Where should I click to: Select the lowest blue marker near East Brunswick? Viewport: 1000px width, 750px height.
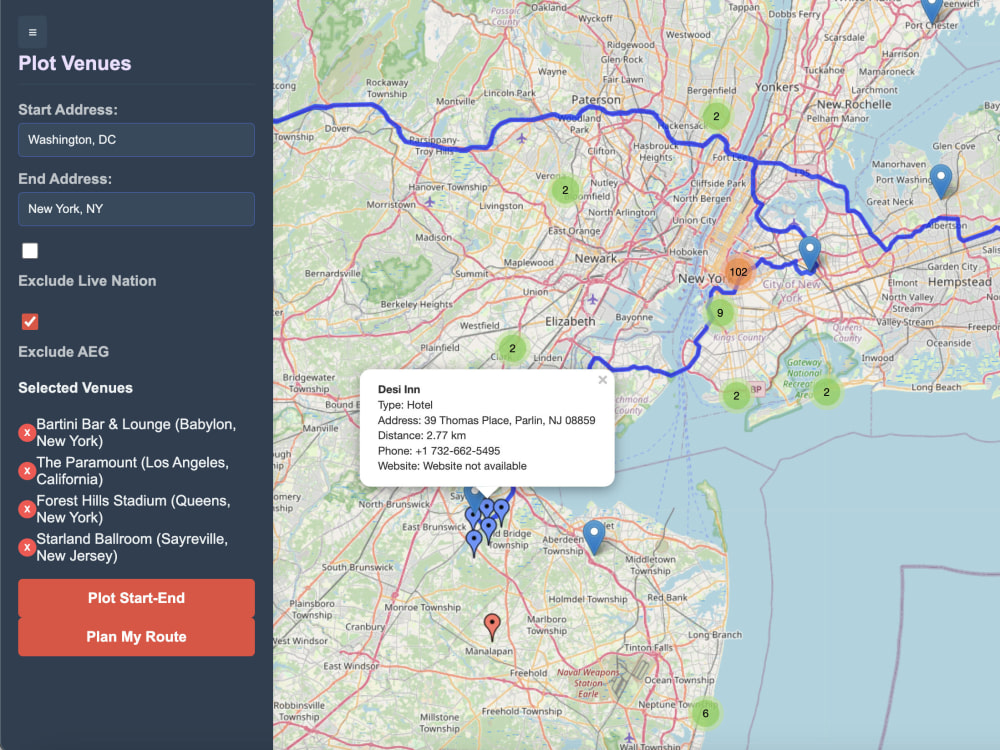pos(474,543)
